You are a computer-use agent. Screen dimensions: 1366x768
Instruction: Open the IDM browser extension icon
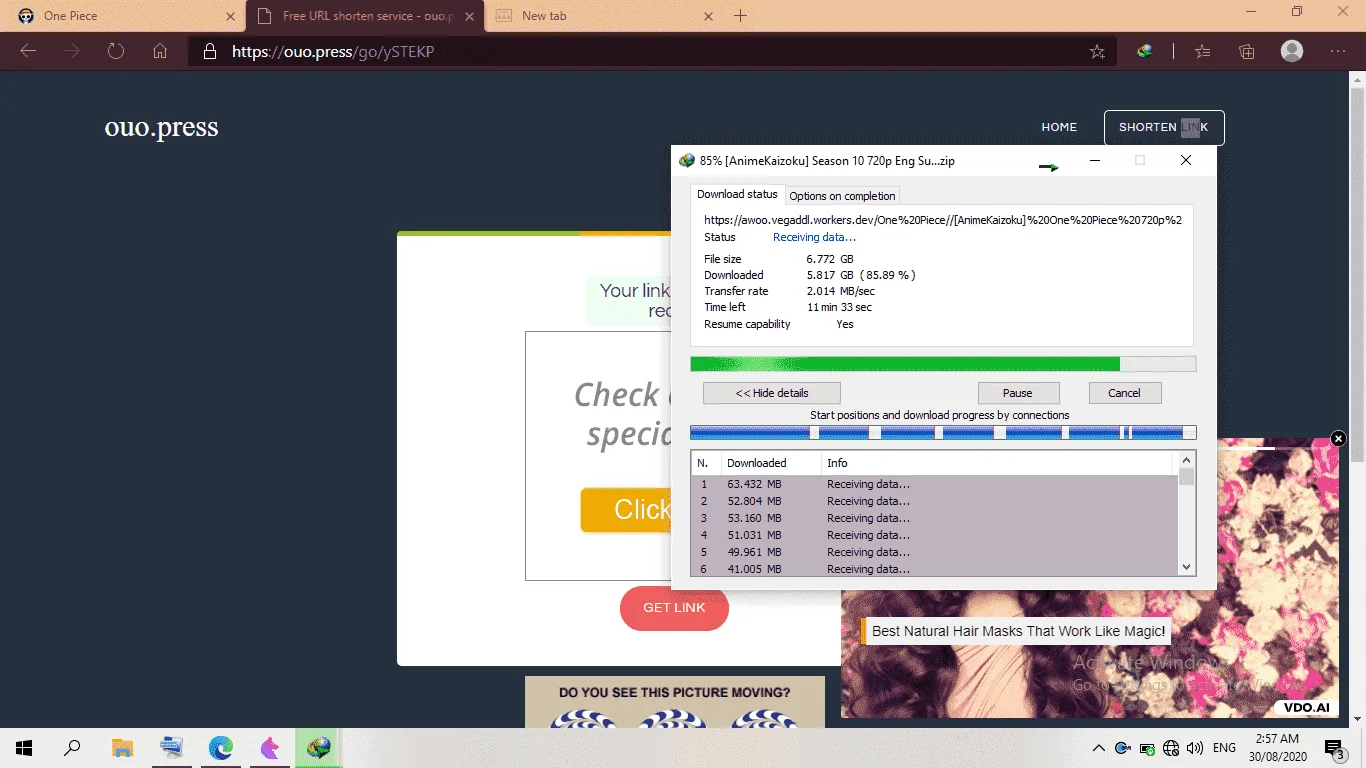tap(1145, 52)
